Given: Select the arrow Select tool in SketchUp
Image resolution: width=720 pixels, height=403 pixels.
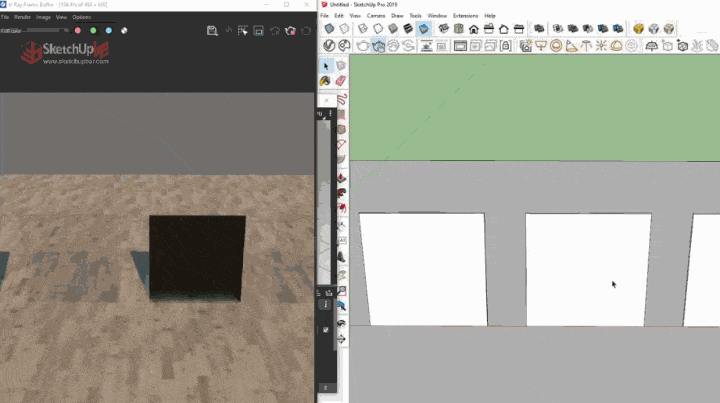Looking at the screenshot, I should tap(326, 66).
